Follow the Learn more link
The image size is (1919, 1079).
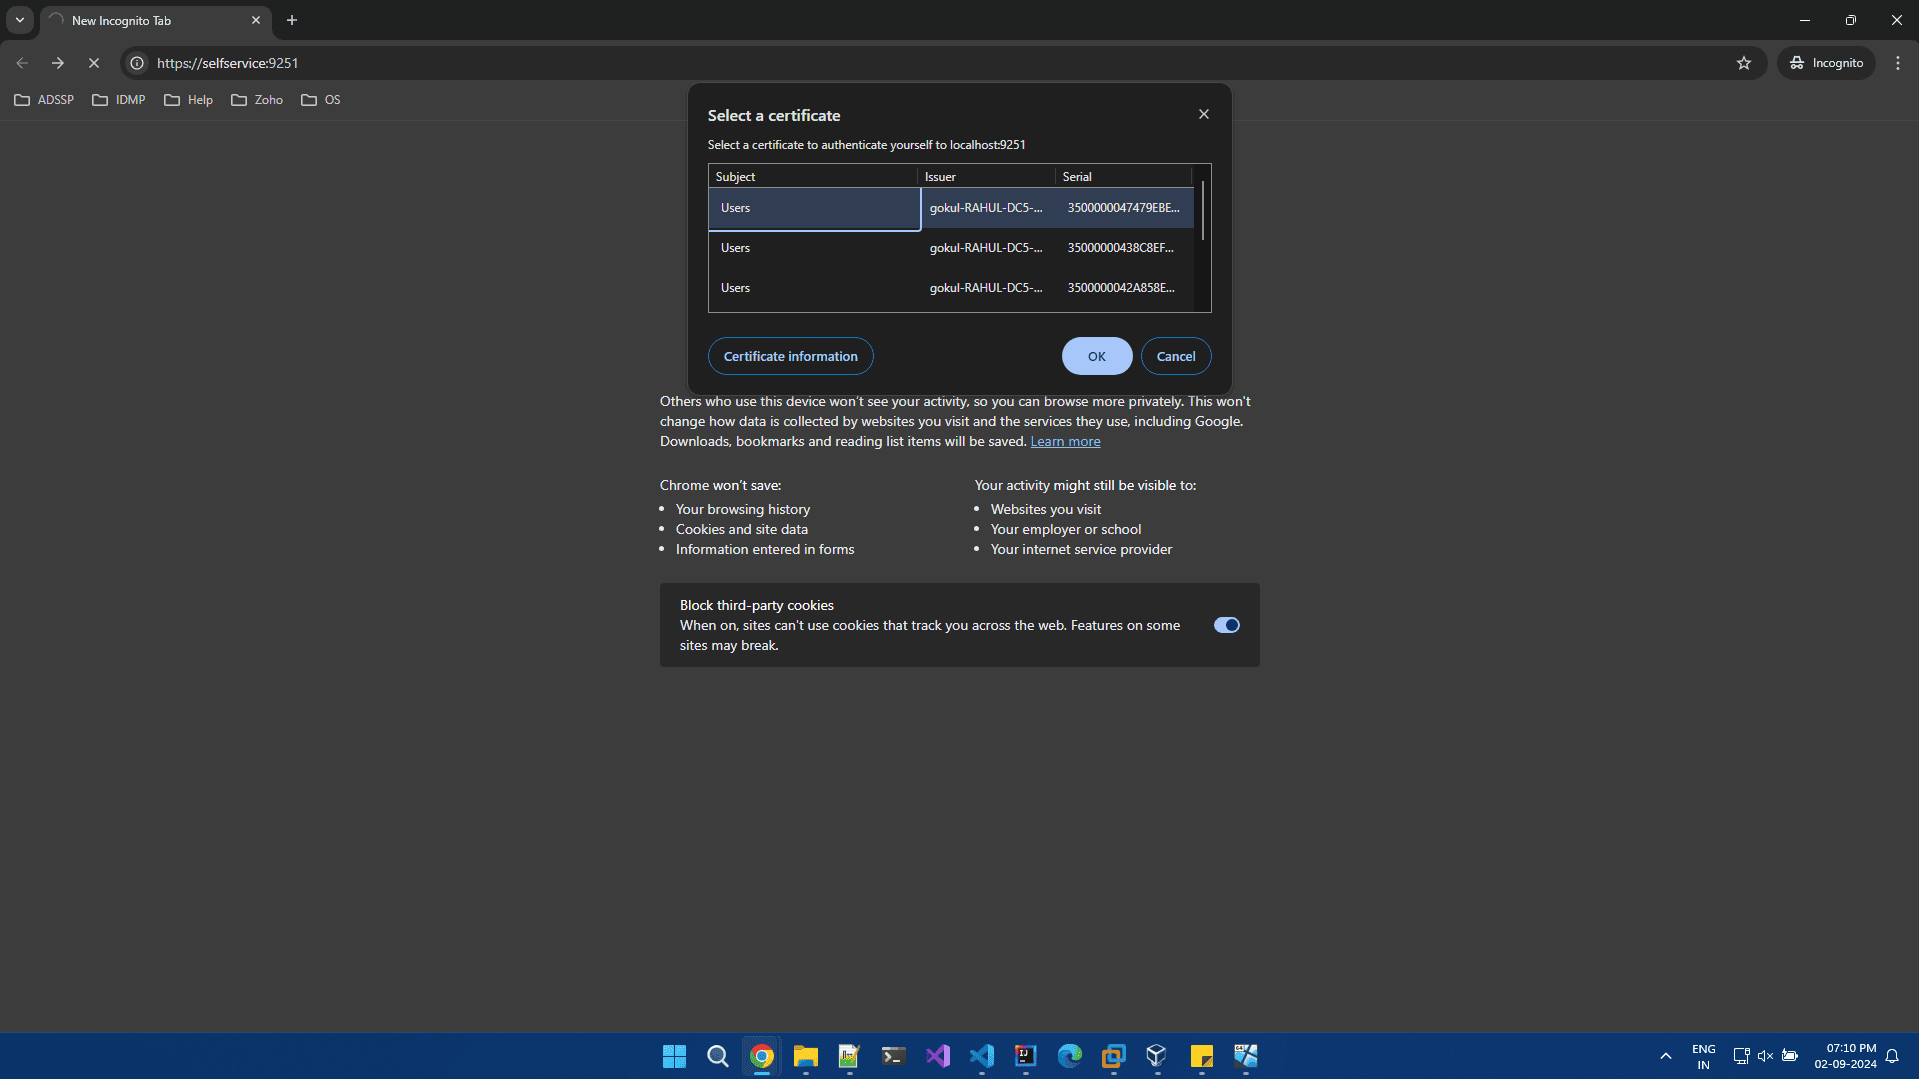1065,442
